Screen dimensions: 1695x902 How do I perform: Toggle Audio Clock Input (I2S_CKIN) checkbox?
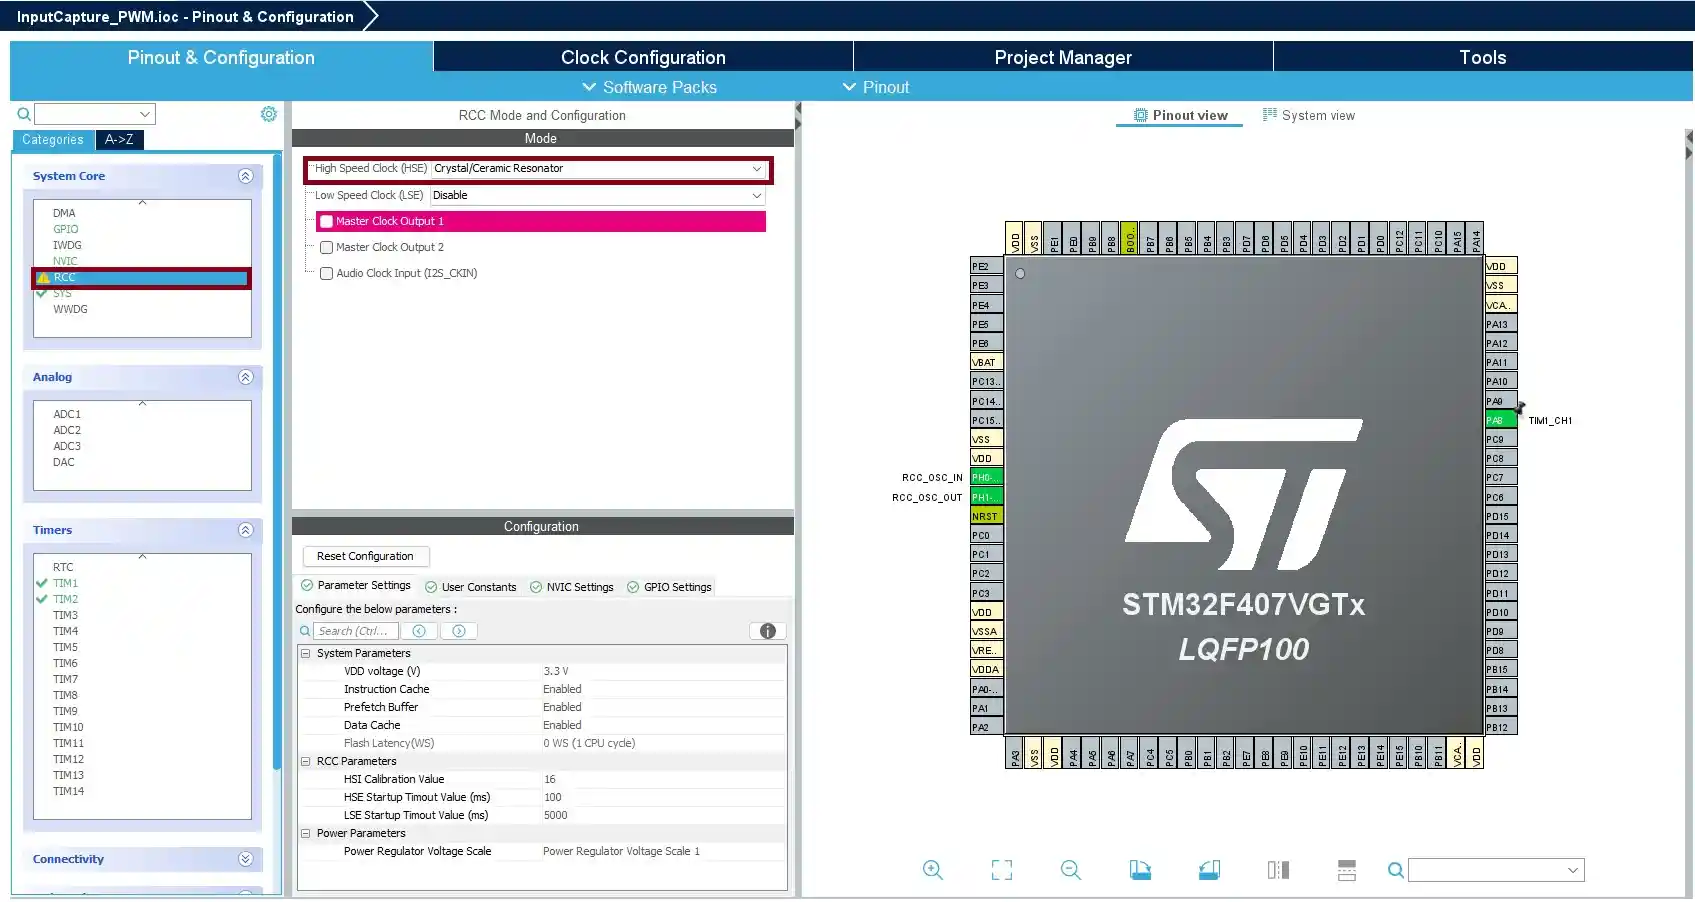tap(326, 273)
